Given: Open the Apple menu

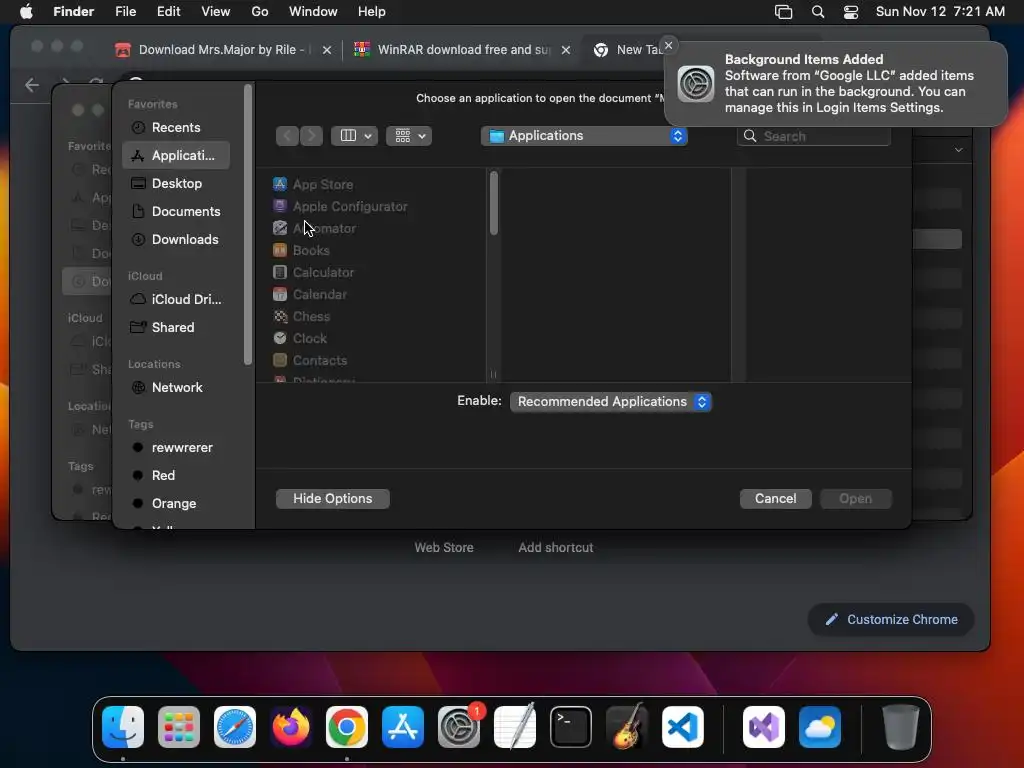Looking at the screenshot, I should tap(26, 12).
